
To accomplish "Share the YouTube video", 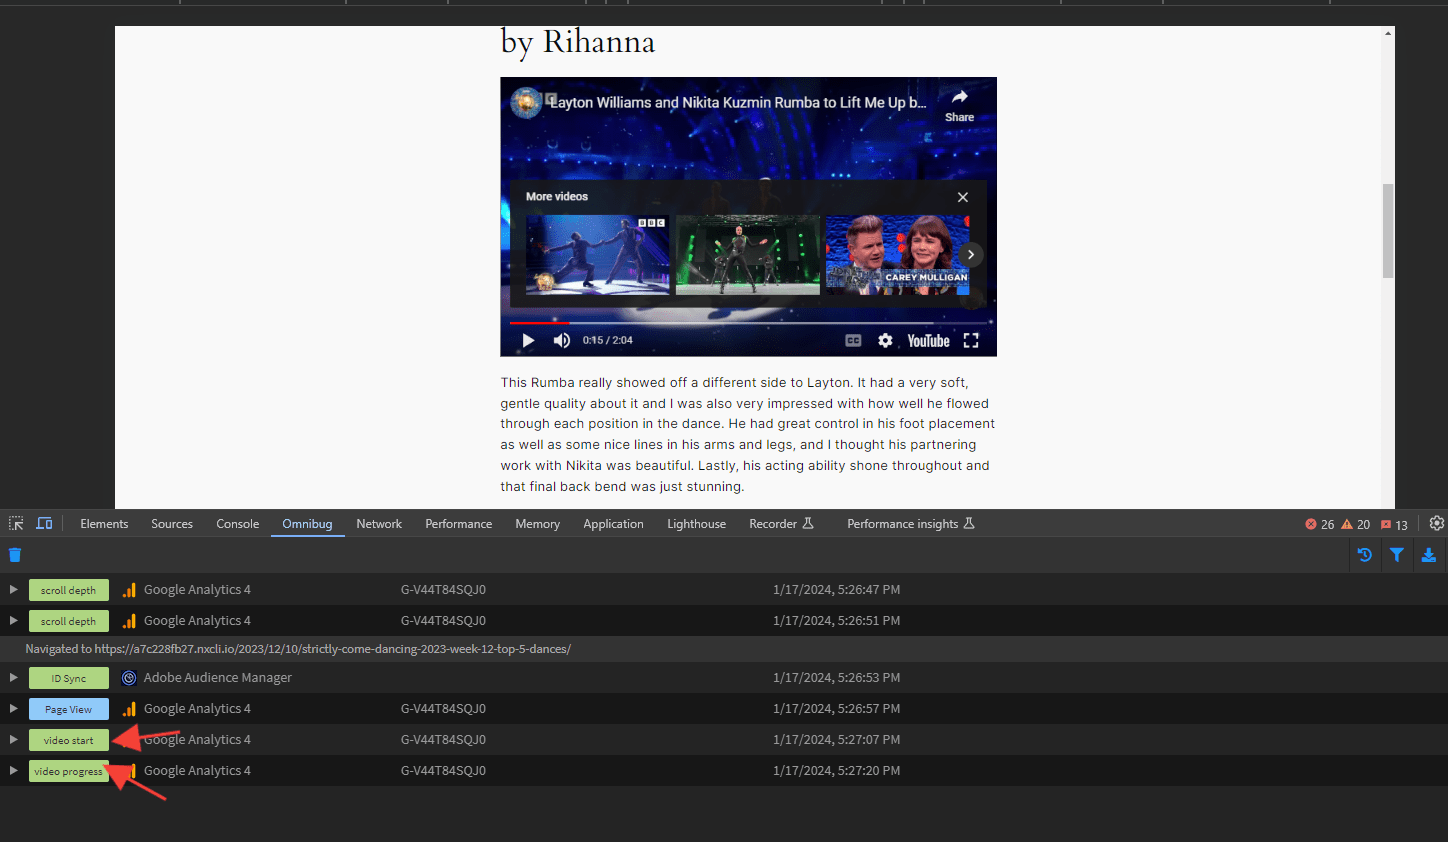I will click(x=959, y=104).
